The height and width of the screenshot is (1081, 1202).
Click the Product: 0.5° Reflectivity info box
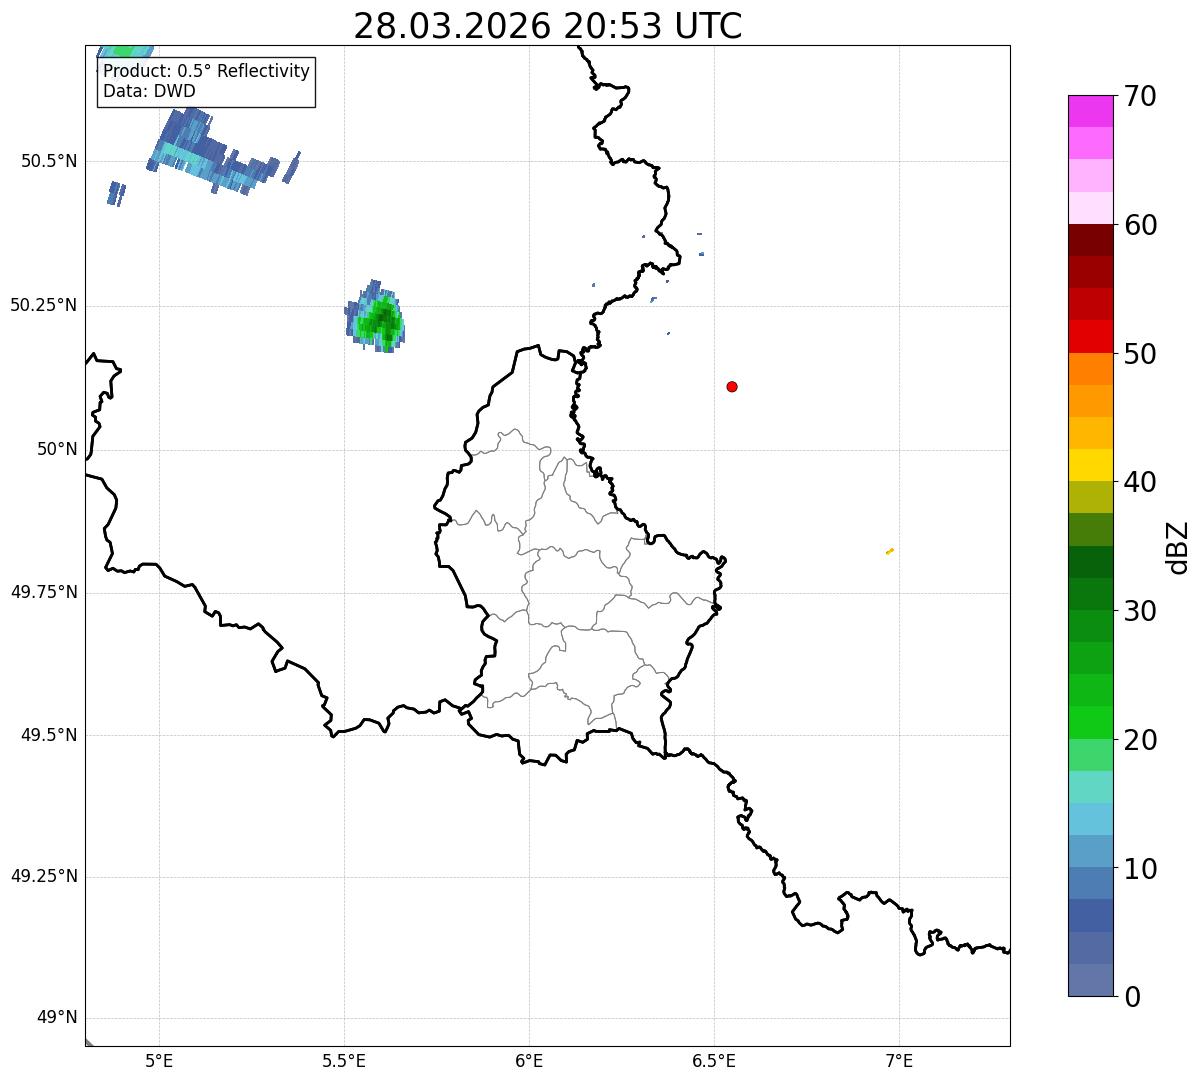pos(206,81)
